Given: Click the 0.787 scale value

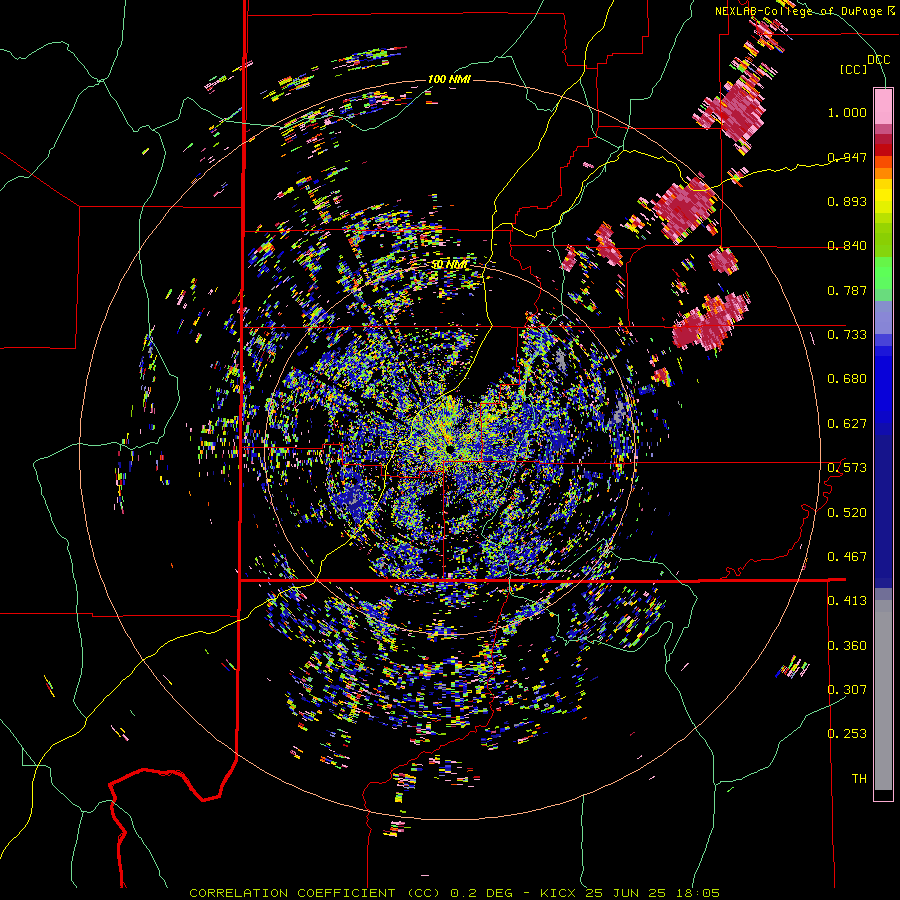Looking at the screenshot, I should 847,290.
